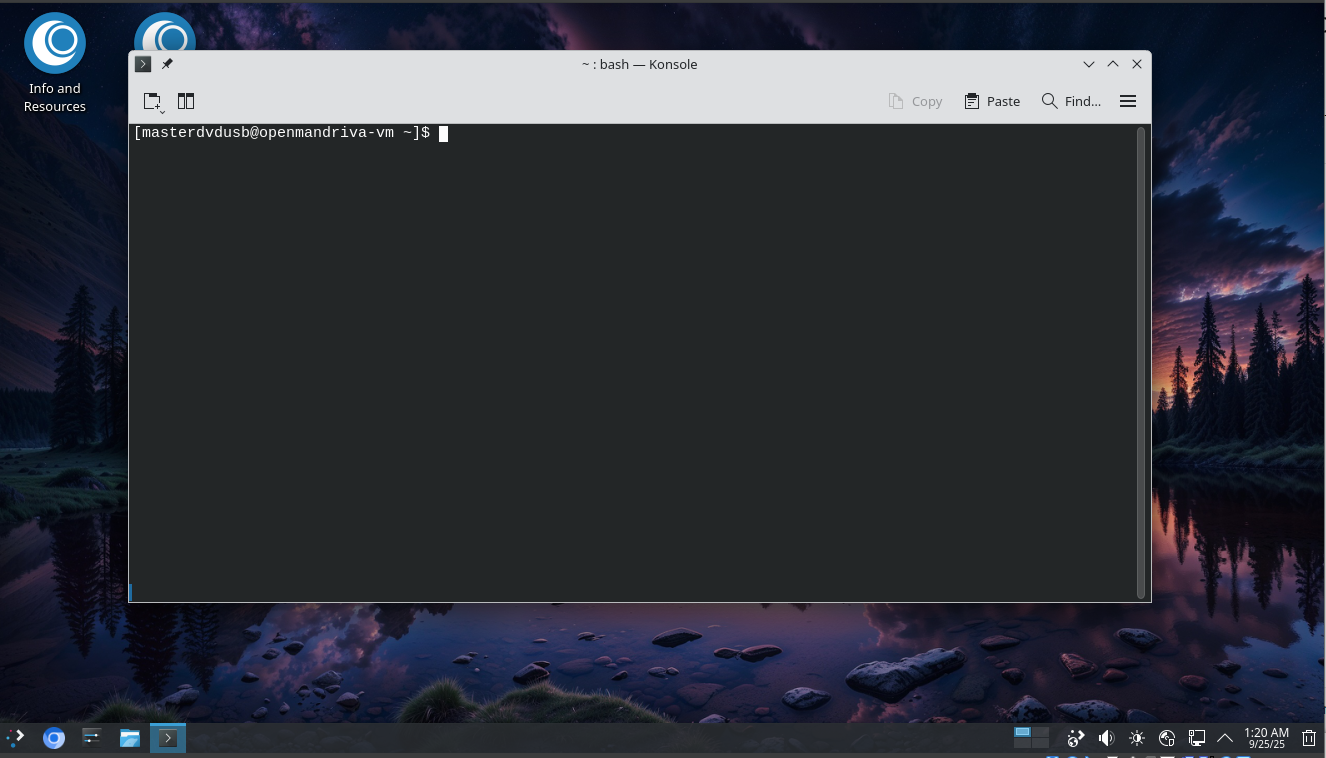Open the Konsole hamburger menu
Screen dimensions: 1326x758
tap(1128, 101)
